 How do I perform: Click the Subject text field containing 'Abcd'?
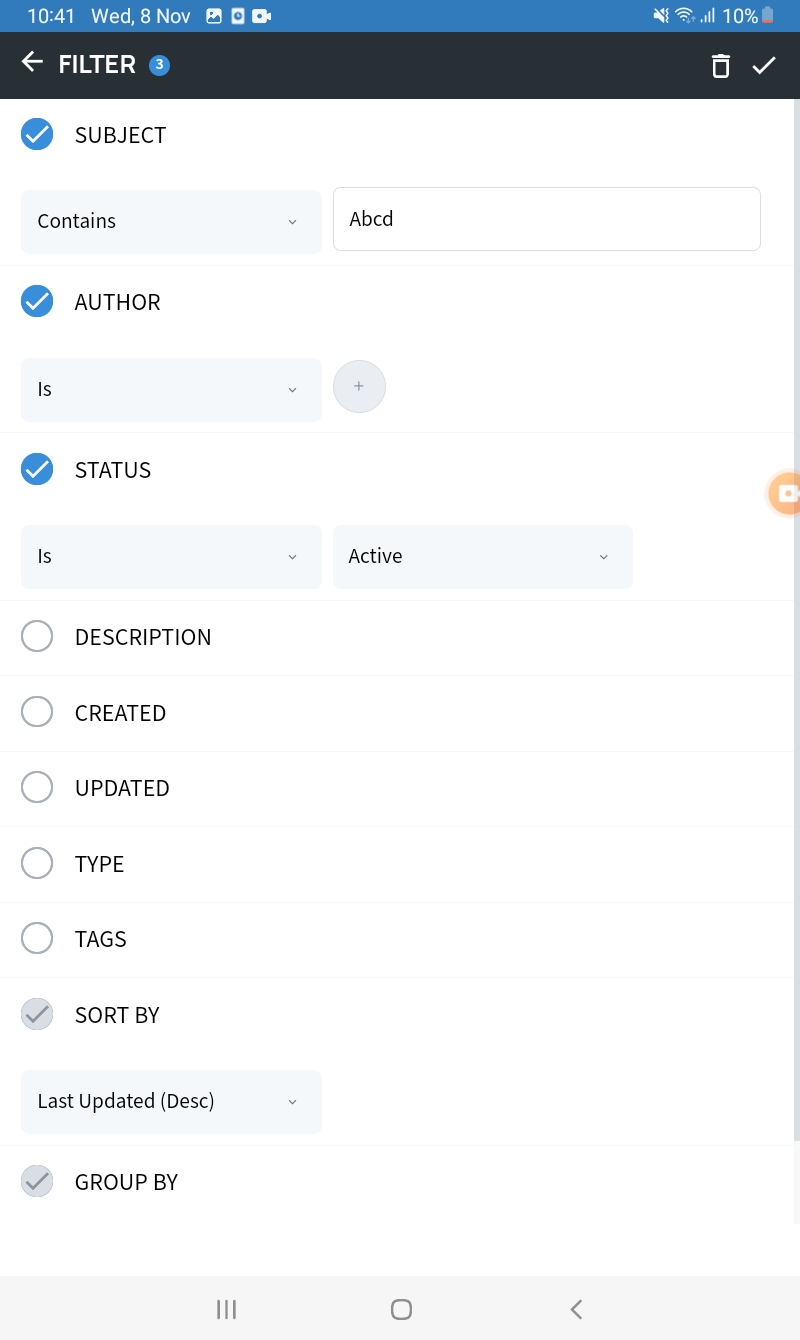(x=546, y=219)
